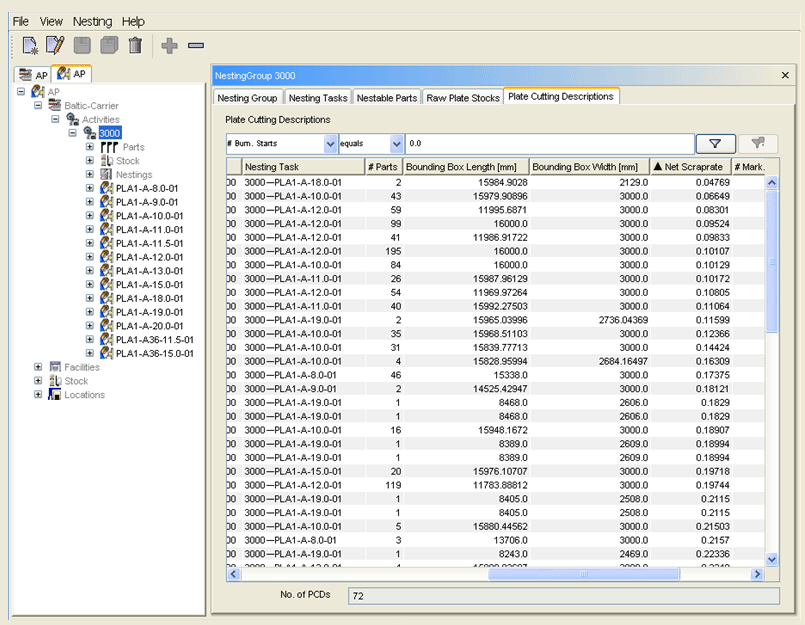Click the Stock icon under Facilities
Screen dimensions: 805x625
pos(55,381)
